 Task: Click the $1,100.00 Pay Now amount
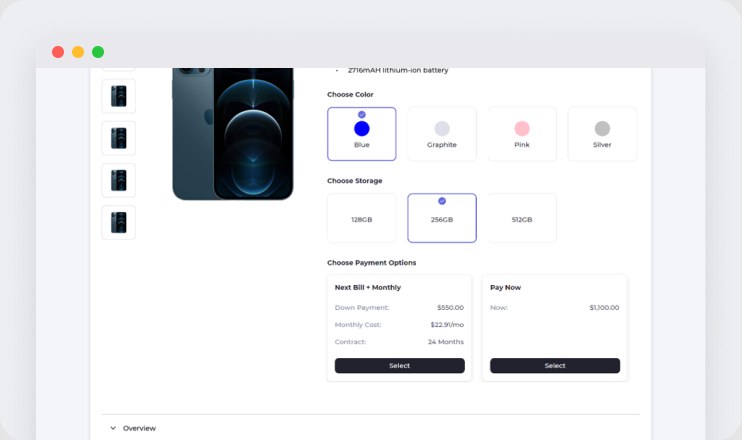coord(604,308)
